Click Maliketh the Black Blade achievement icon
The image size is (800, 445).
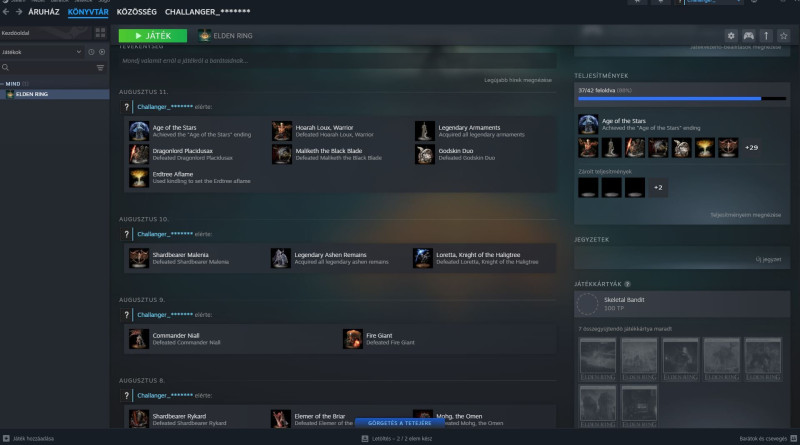point(282,154)
